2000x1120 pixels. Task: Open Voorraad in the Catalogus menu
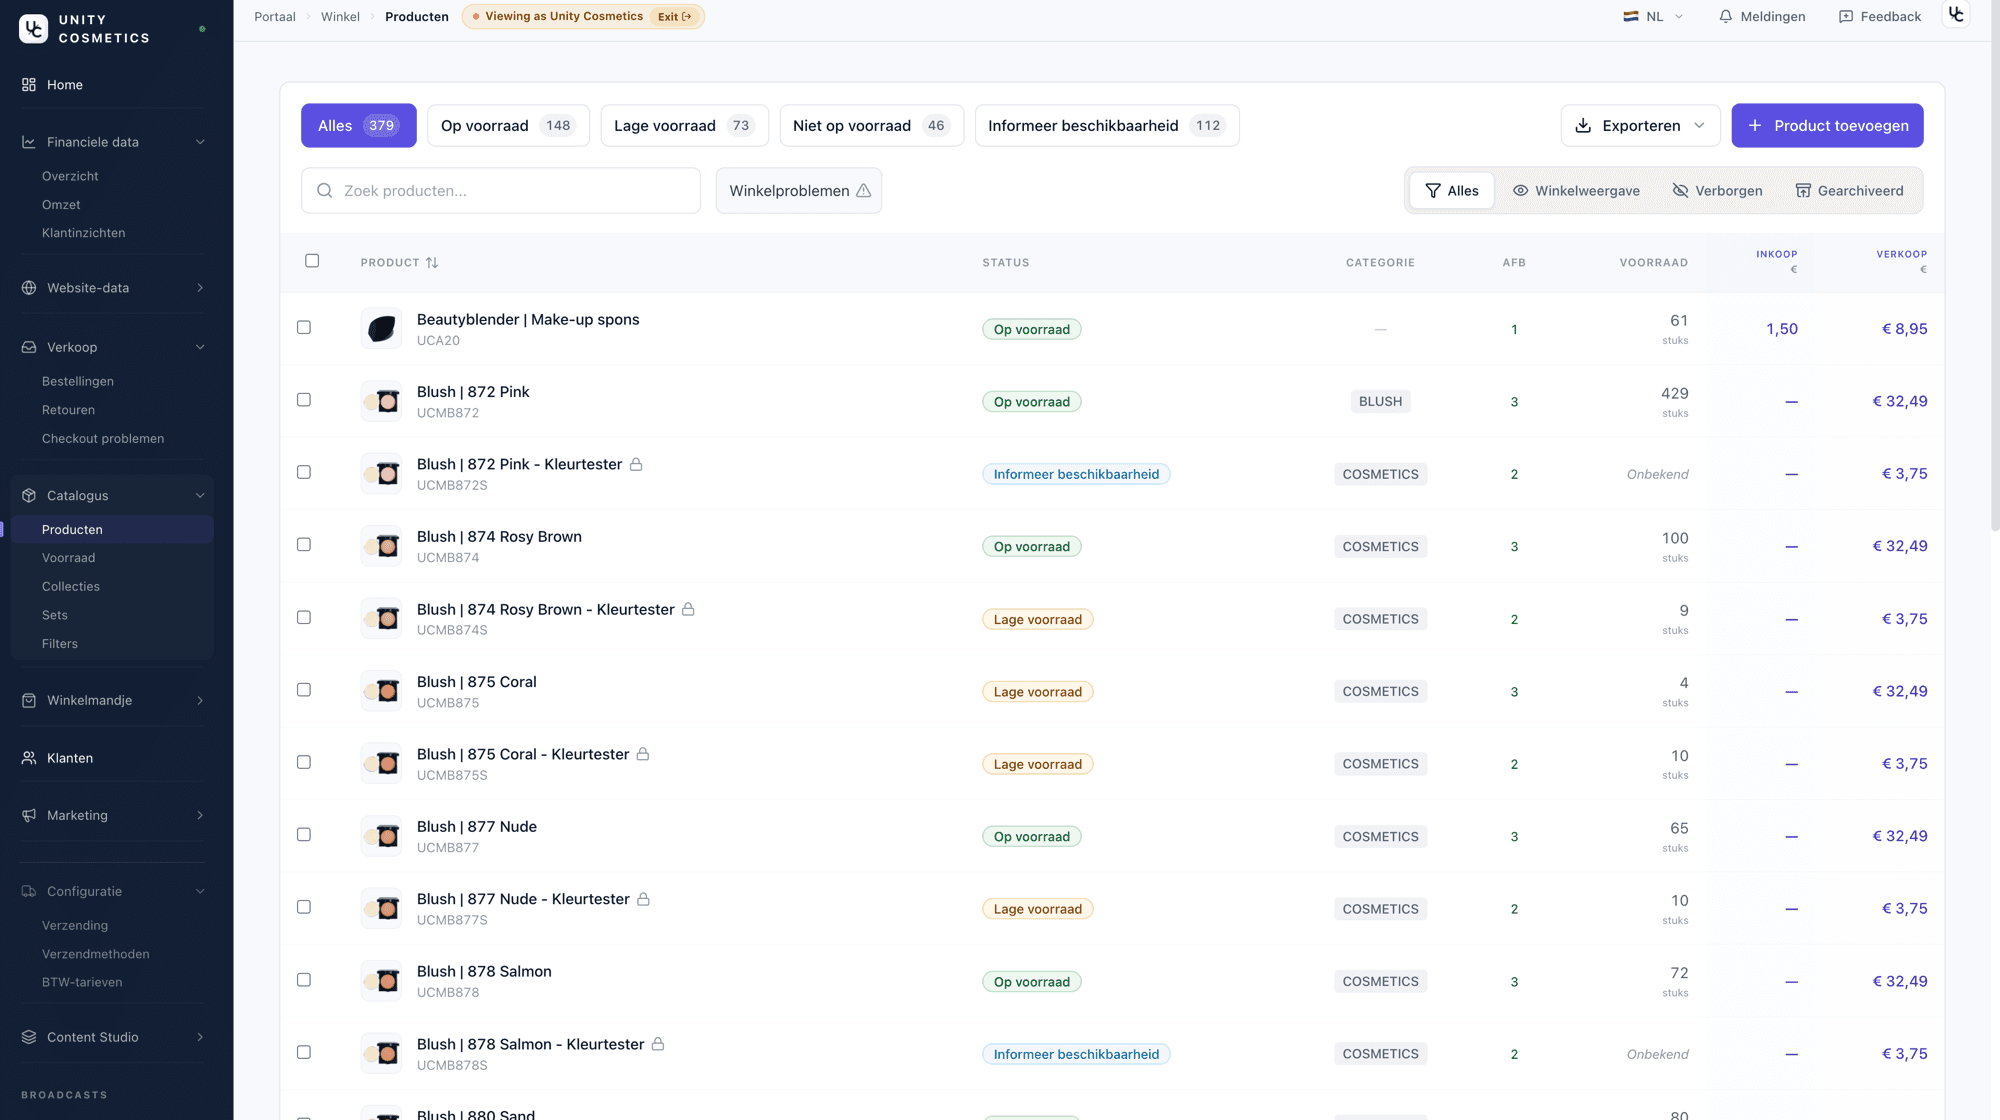pyautogui.click(x=69, y=558)
